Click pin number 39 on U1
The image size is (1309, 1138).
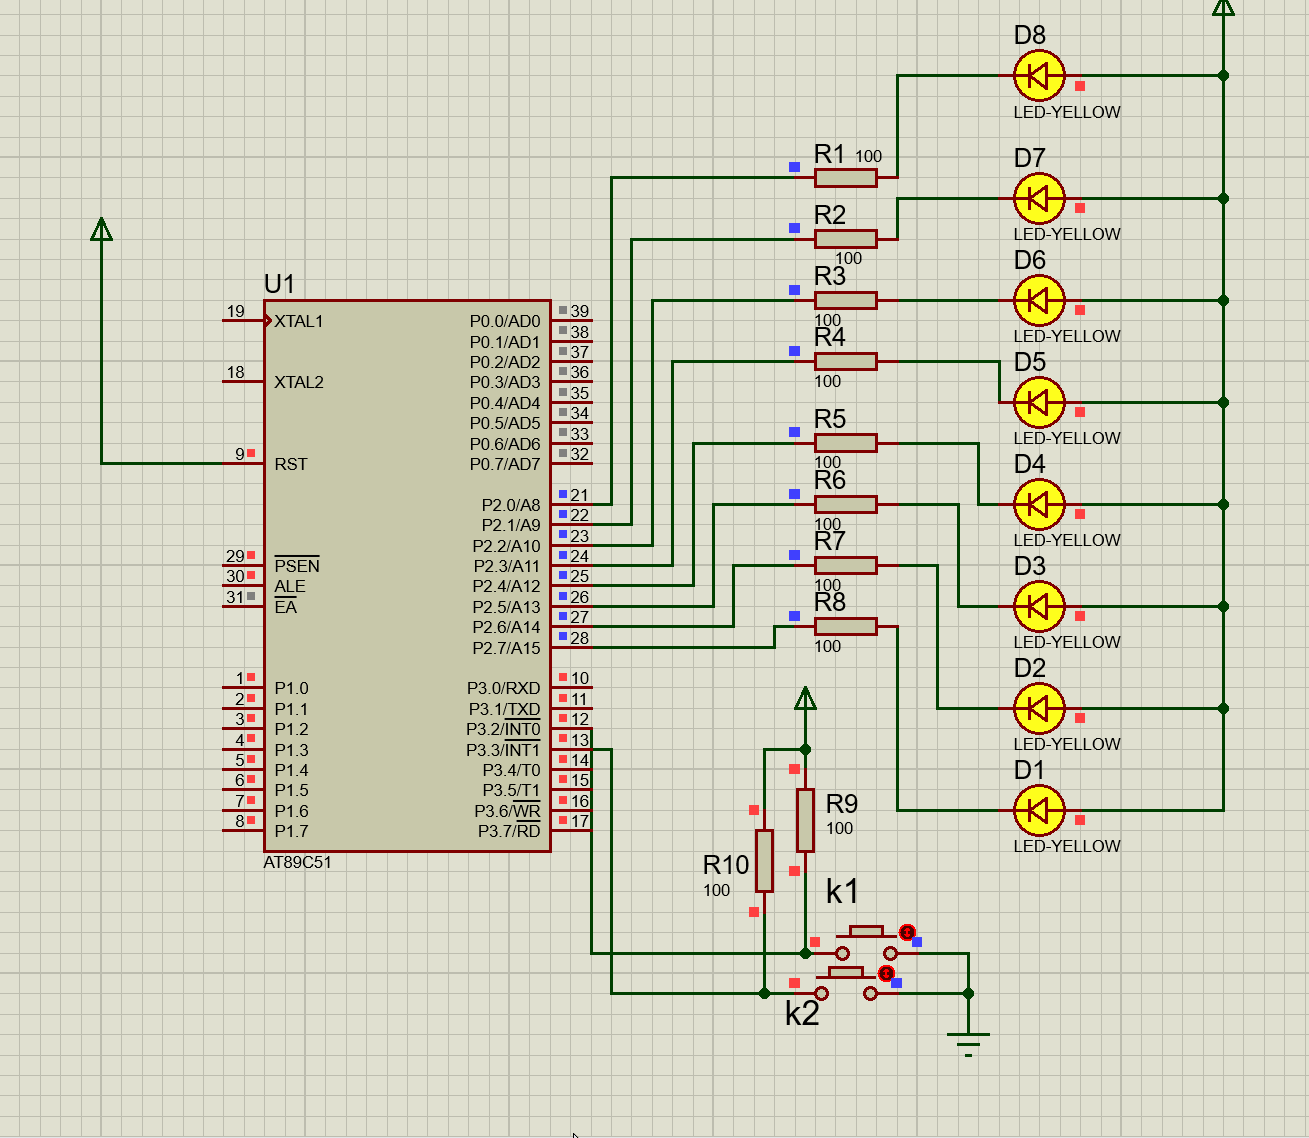[580, 311]
